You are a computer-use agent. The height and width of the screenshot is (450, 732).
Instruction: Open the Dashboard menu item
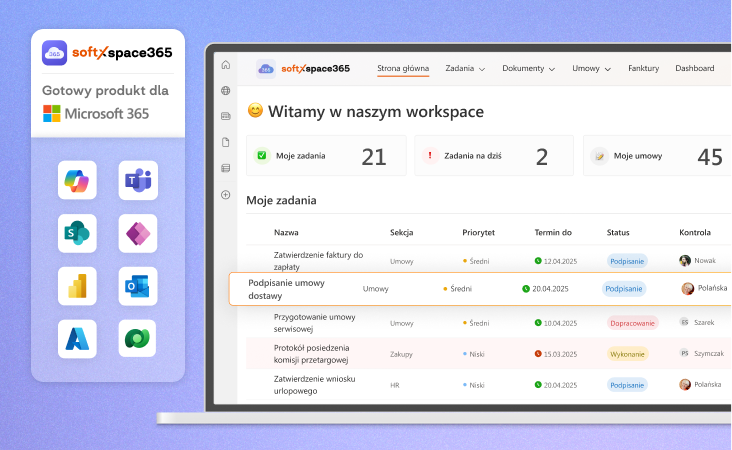coord(694,69)
